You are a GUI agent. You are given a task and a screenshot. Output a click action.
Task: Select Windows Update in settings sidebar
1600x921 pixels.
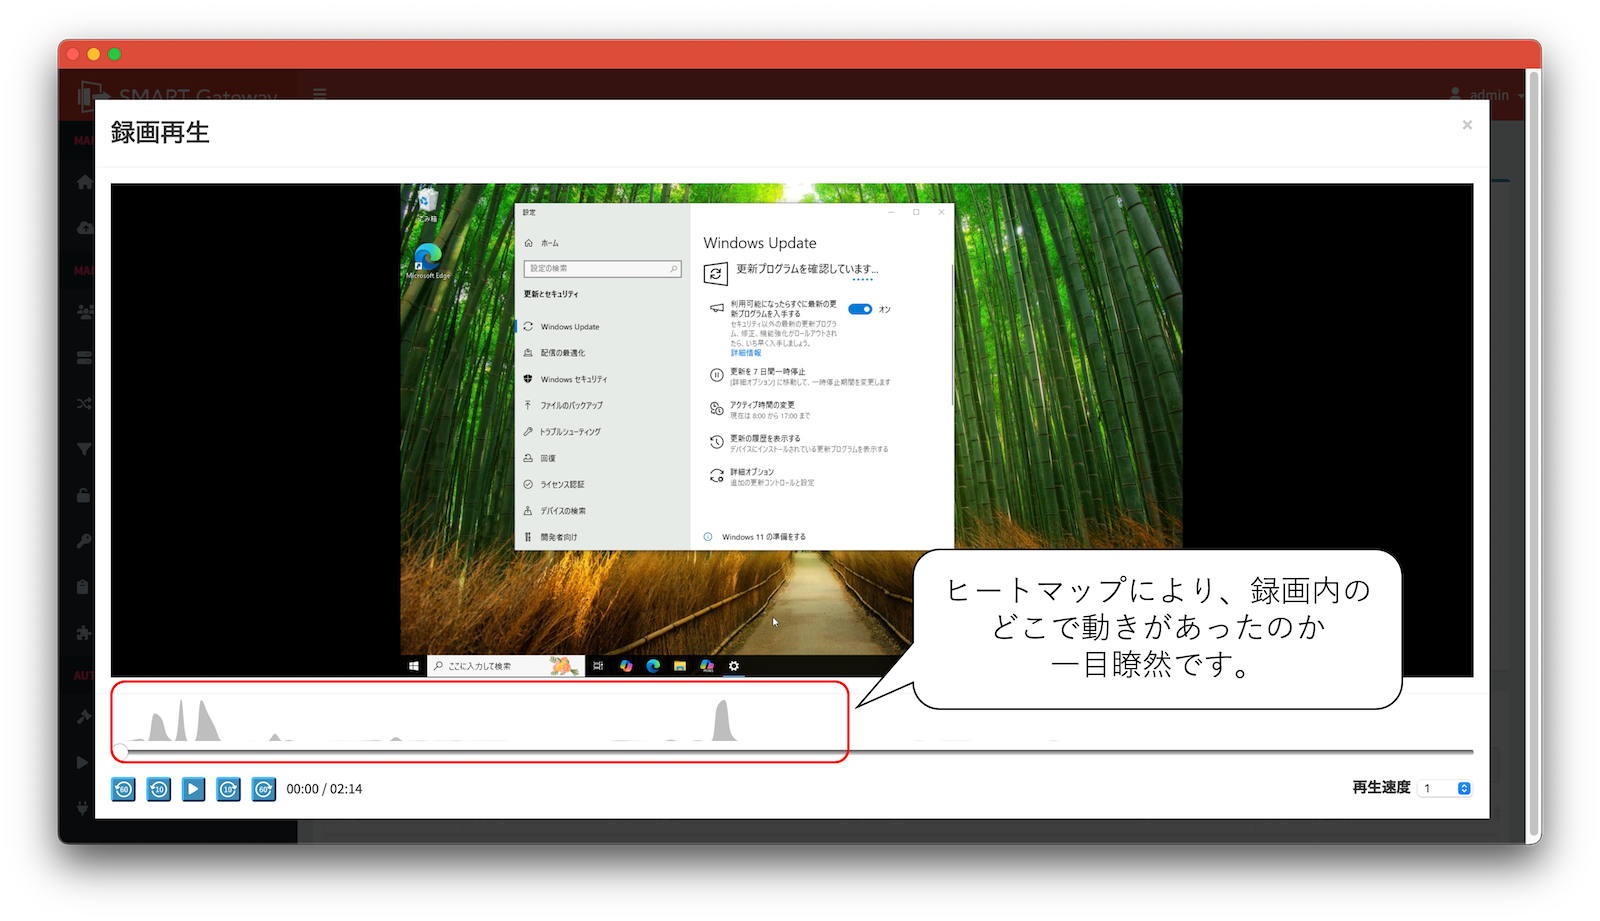(561, 326)
